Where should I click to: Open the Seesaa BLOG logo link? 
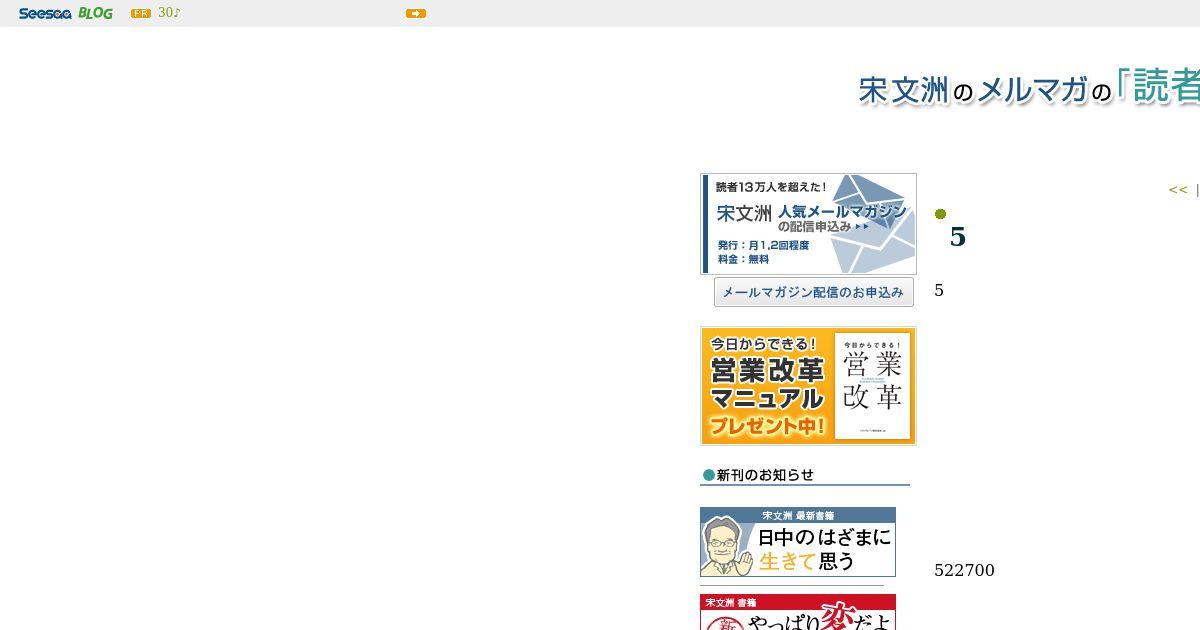tap(65, 13)
